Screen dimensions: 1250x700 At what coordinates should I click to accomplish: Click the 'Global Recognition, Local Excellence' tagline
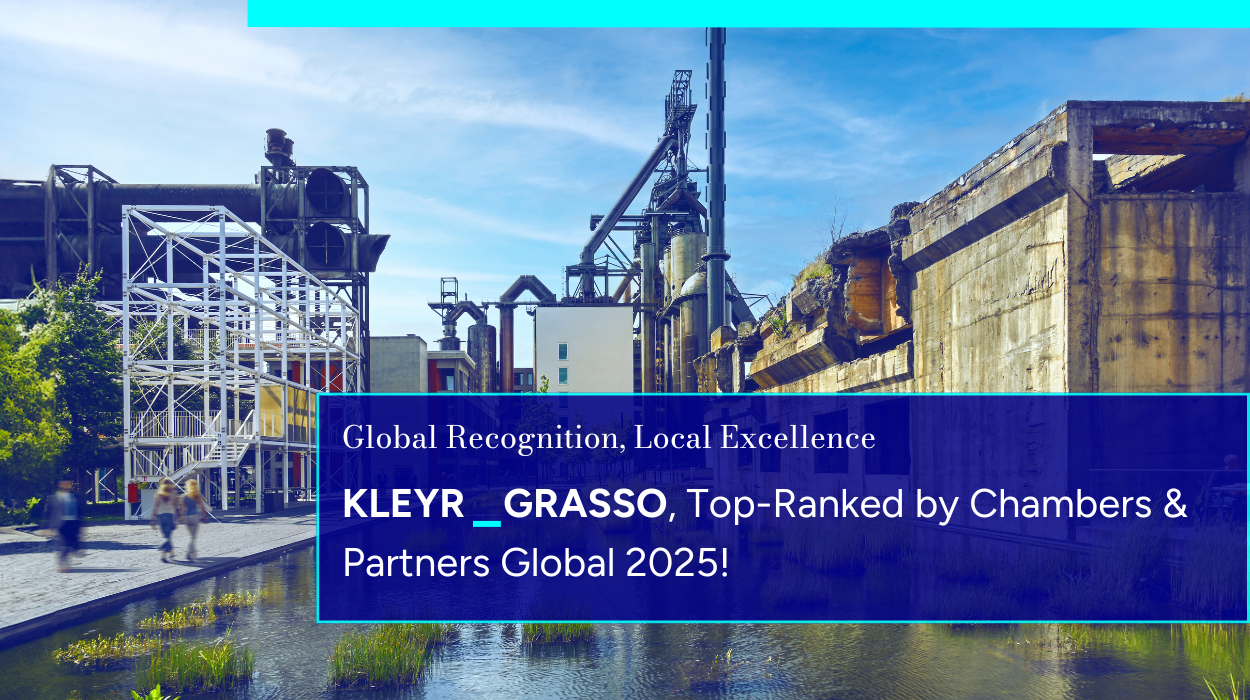(608, 438)
